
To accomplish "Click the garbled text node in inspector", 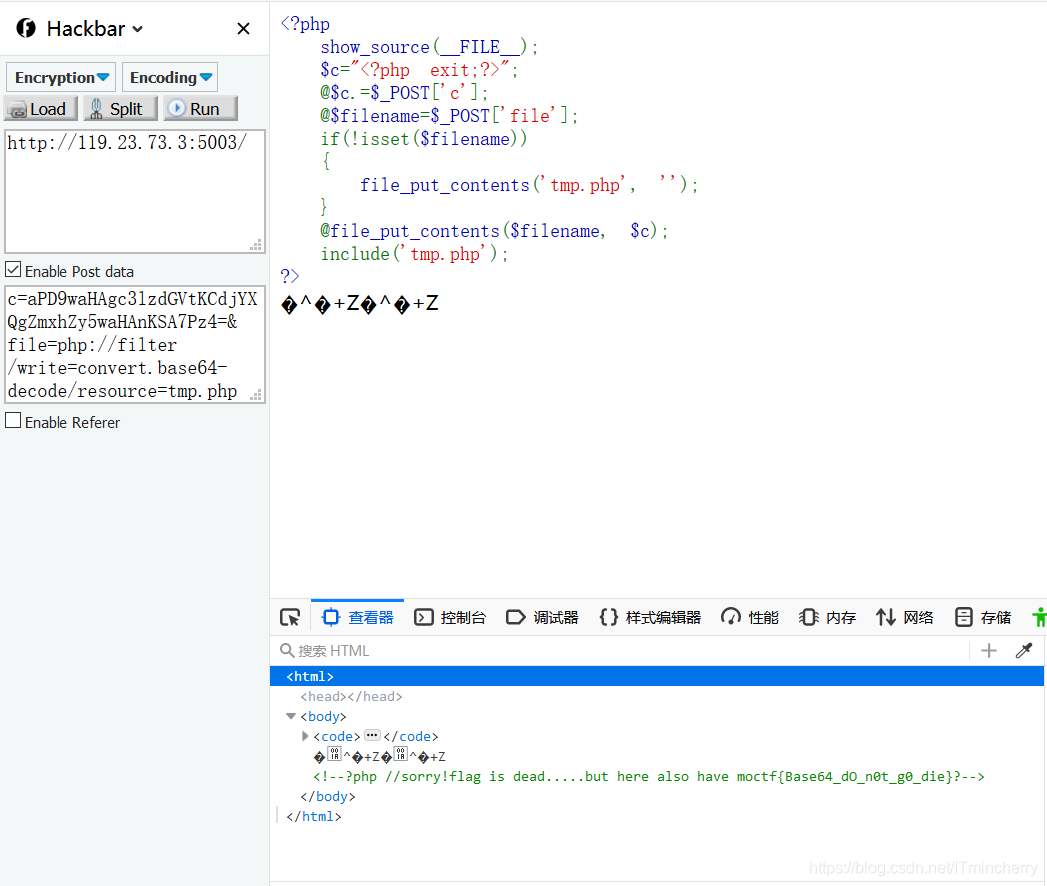I will (x=379, y=756).
